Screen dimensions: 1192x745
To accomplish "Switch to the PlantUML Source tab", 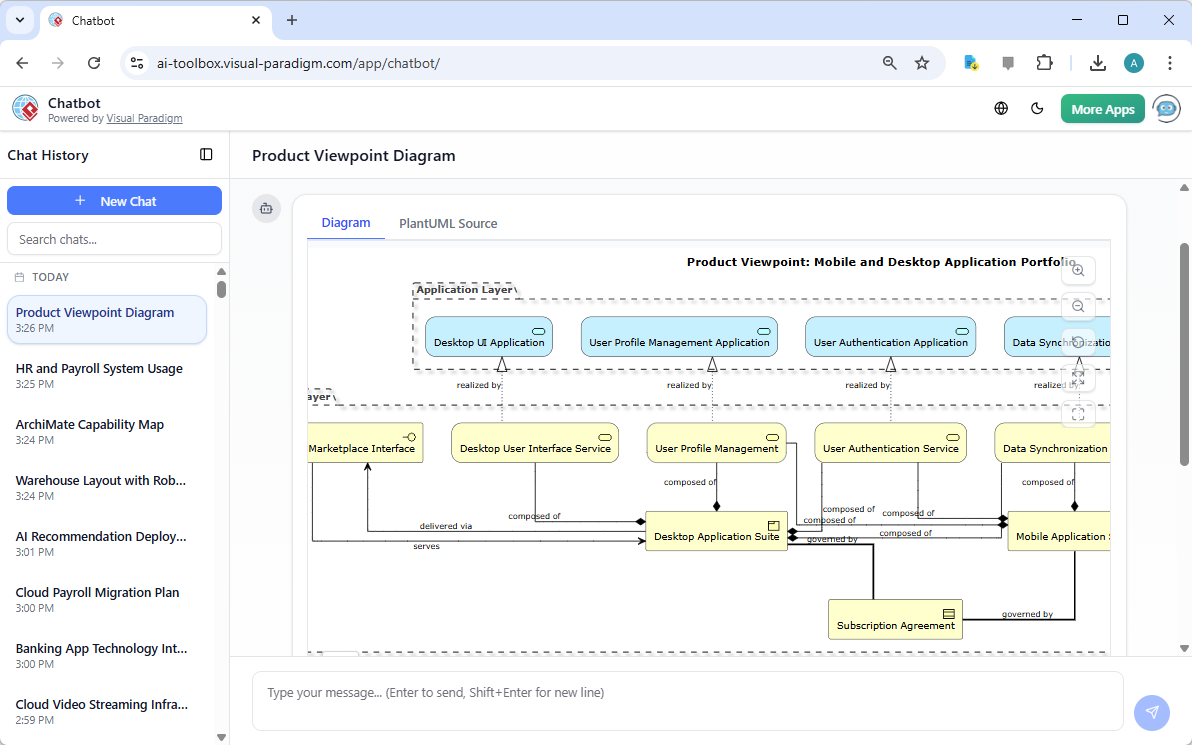I will (447, 223).
